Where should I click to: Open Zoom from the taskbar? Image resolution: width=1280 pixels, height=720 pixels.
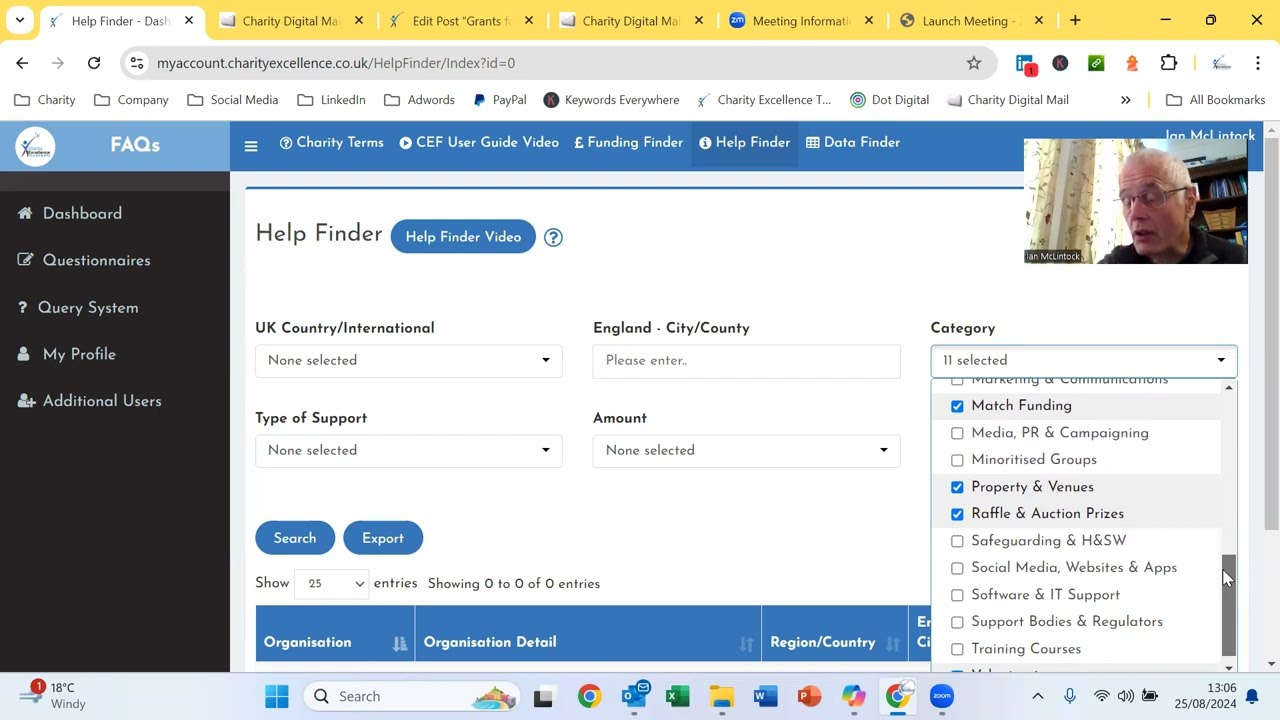click(x=942, y=696)
